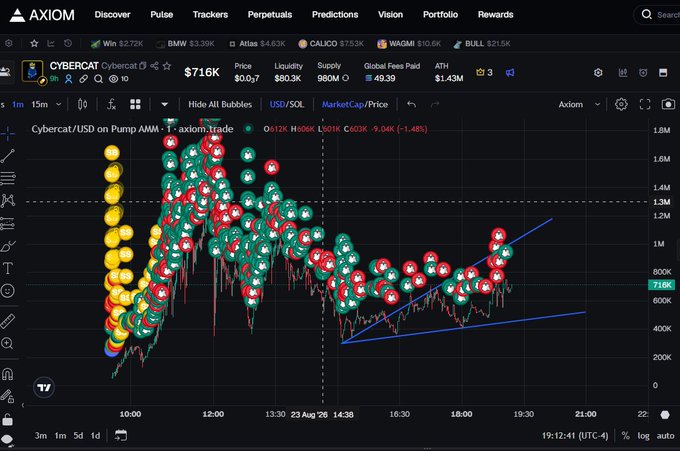Open the history clock icon in ticker bar
This screenshot has width=680, height=451.
68,43
